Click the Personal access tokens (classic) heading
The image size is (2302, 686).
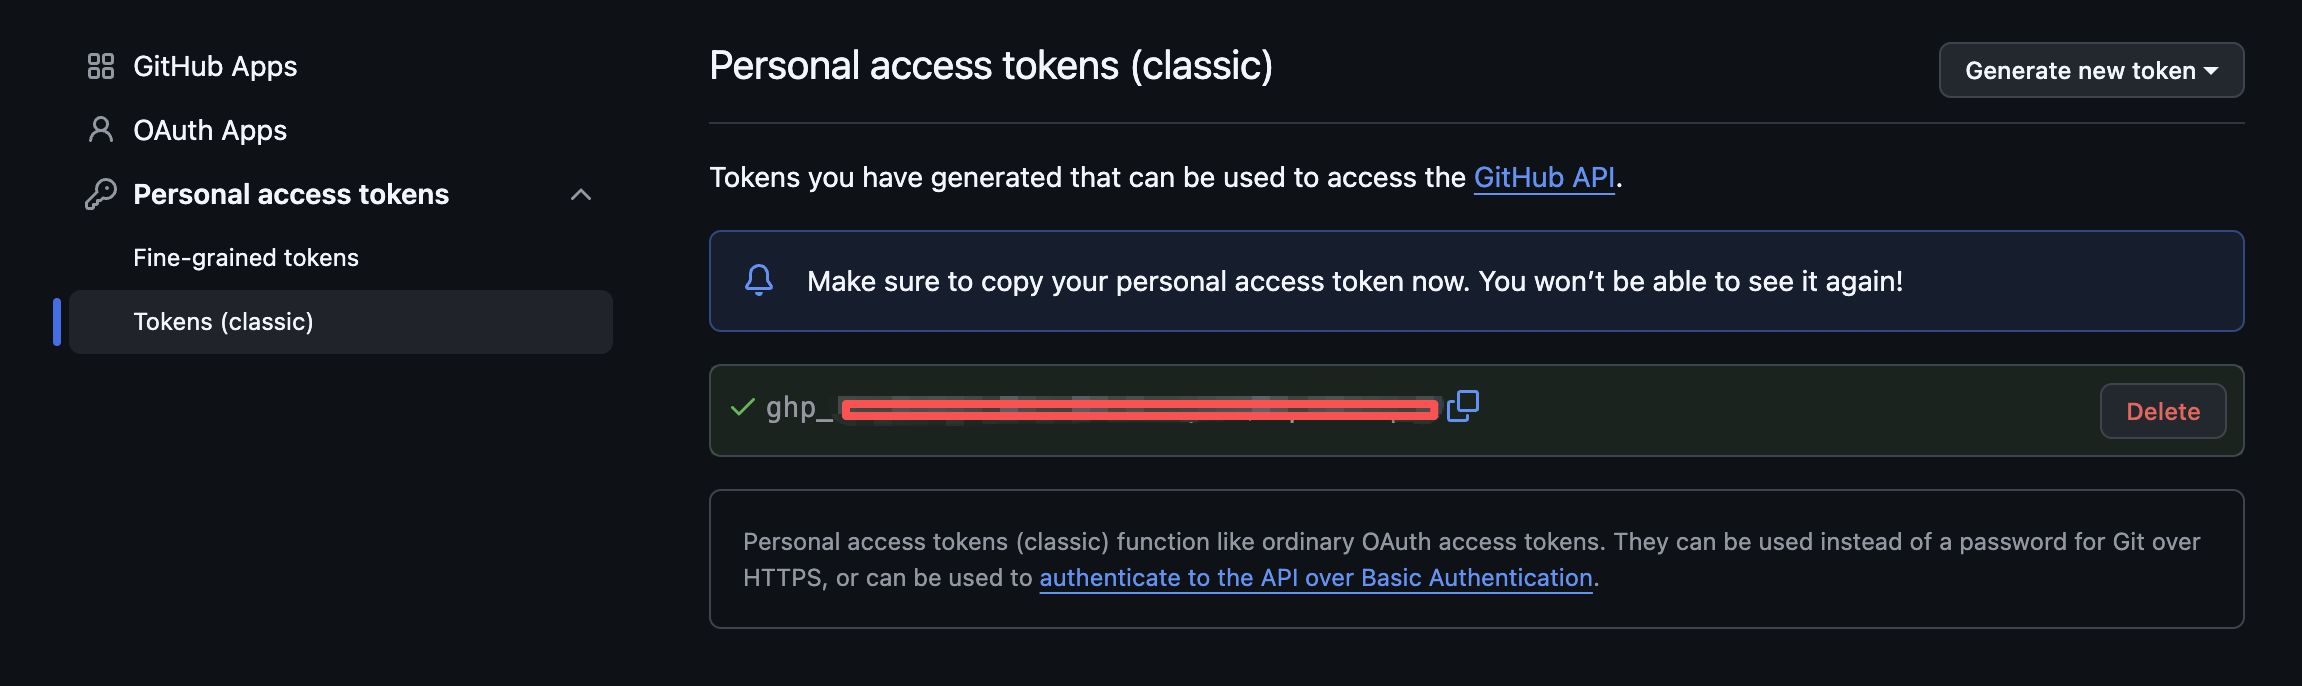tap(991, 66)
